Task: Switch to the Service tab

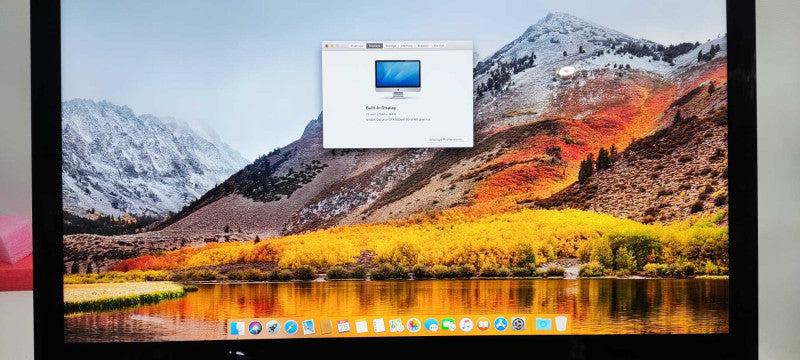Action: (439, 46)
